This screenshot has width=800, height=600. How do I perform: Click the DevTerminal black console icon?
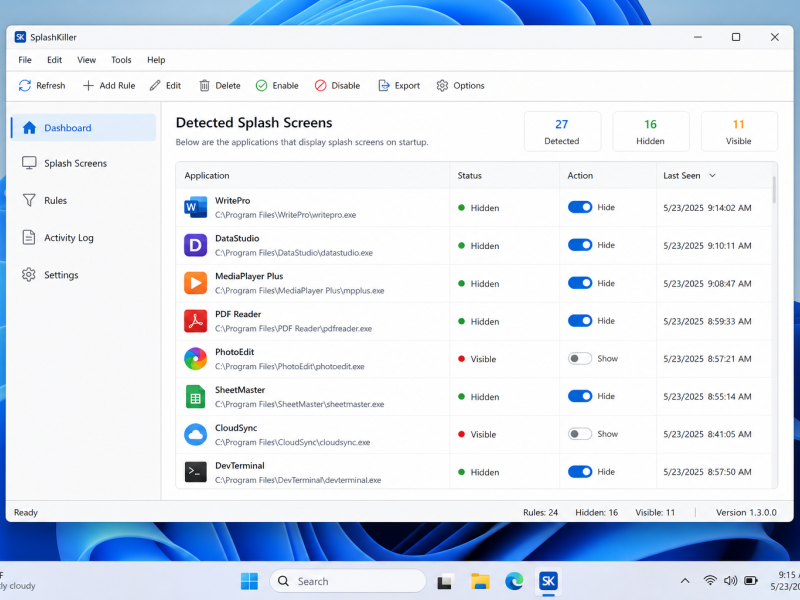tap(195, 472)
